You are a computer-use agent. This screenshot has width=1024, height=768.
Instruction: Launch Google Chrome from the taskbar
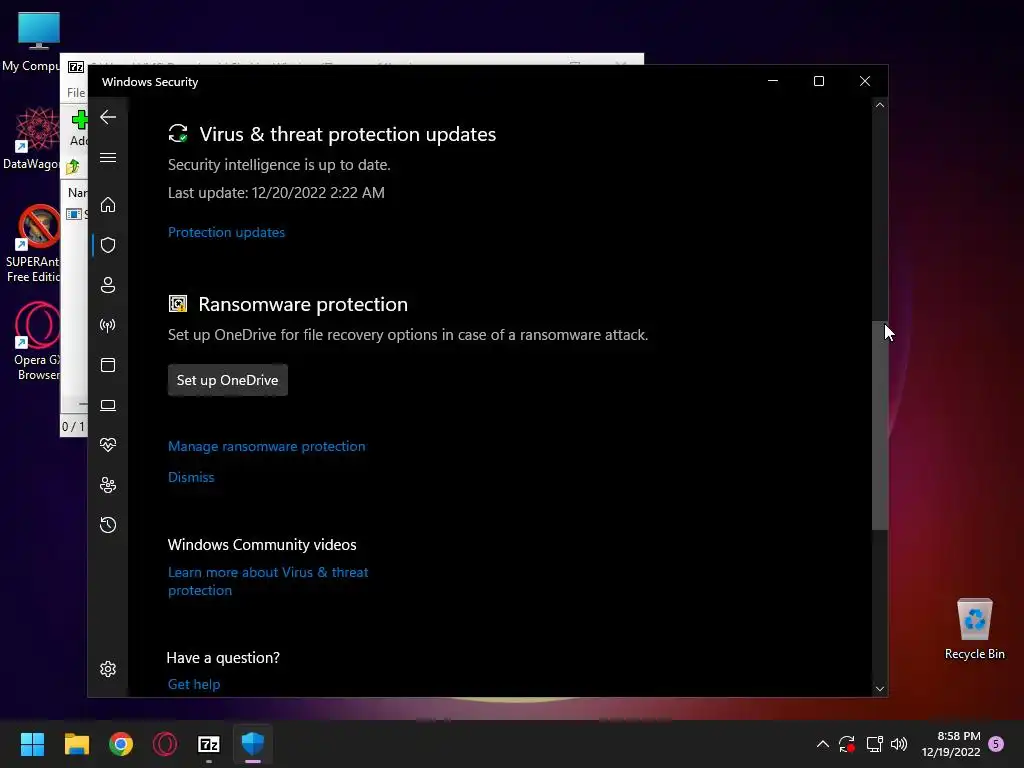coord(121,744)
